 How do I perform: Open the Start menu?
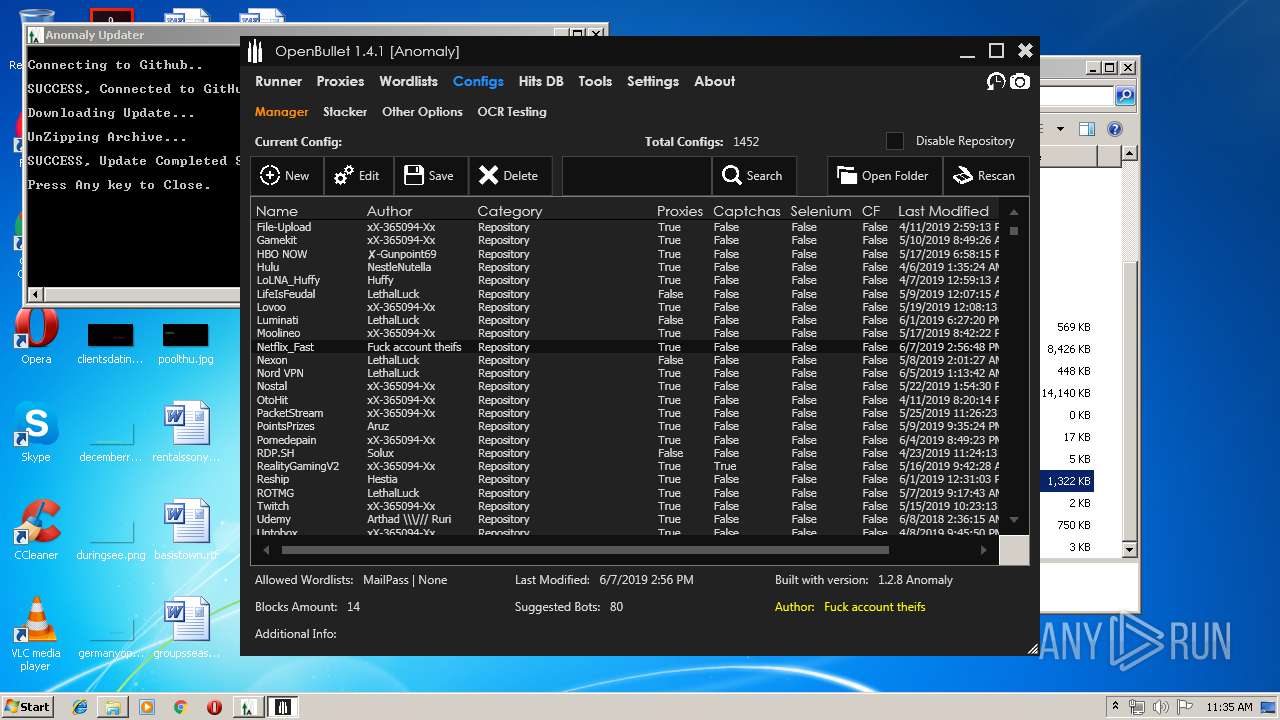click(27, 706)
